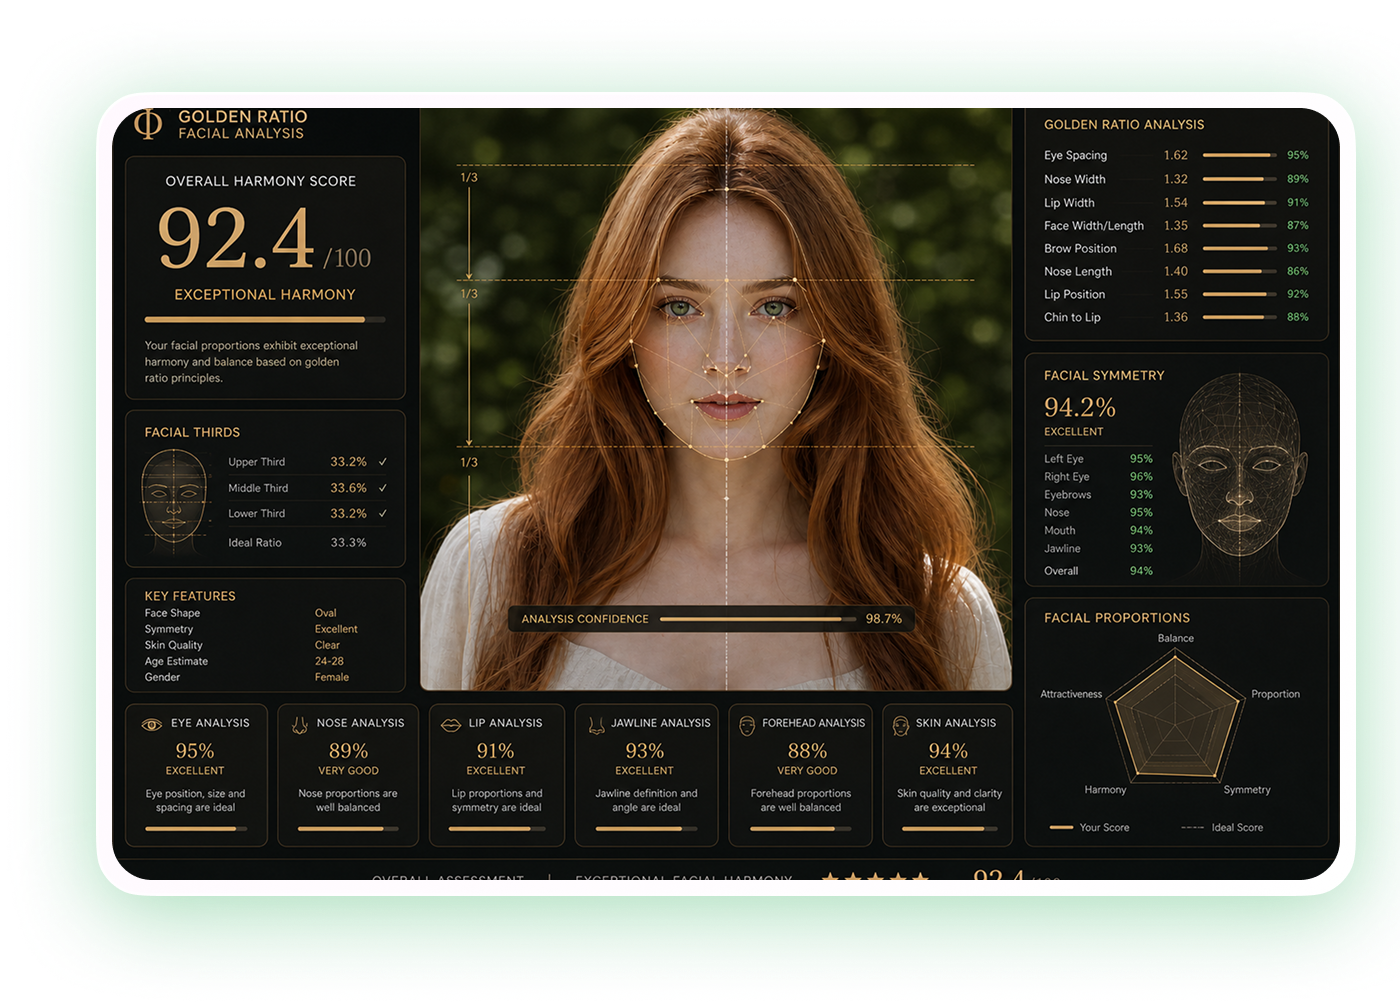Click the Eye Spacing ratio bar

click(1240, 155)
